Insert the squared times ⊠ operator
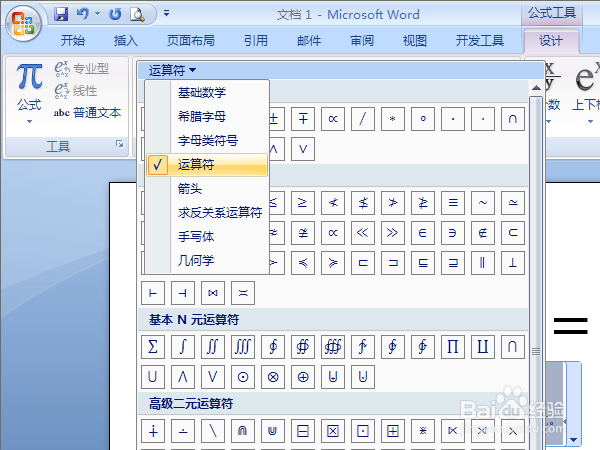 click(x=333, y=431)
